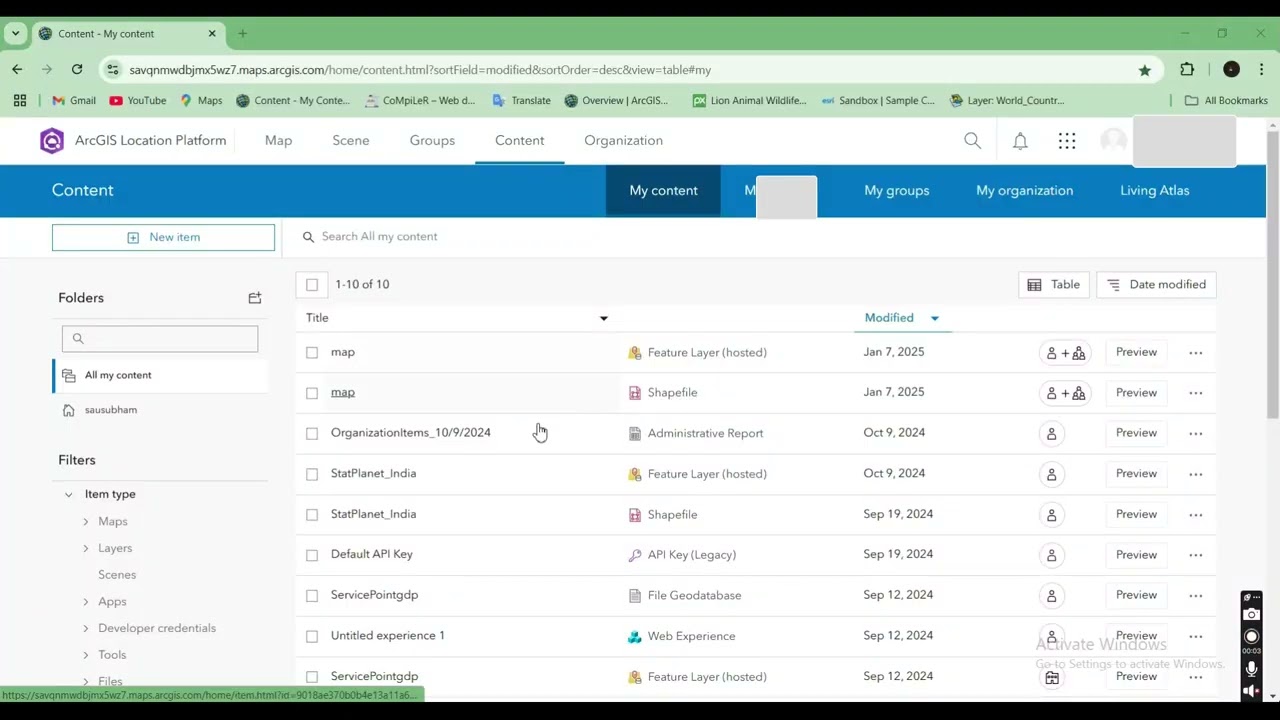Open browser extensions puzzle icon
The width and height of the screenshot is (1280, 720).
[1187, 69]
